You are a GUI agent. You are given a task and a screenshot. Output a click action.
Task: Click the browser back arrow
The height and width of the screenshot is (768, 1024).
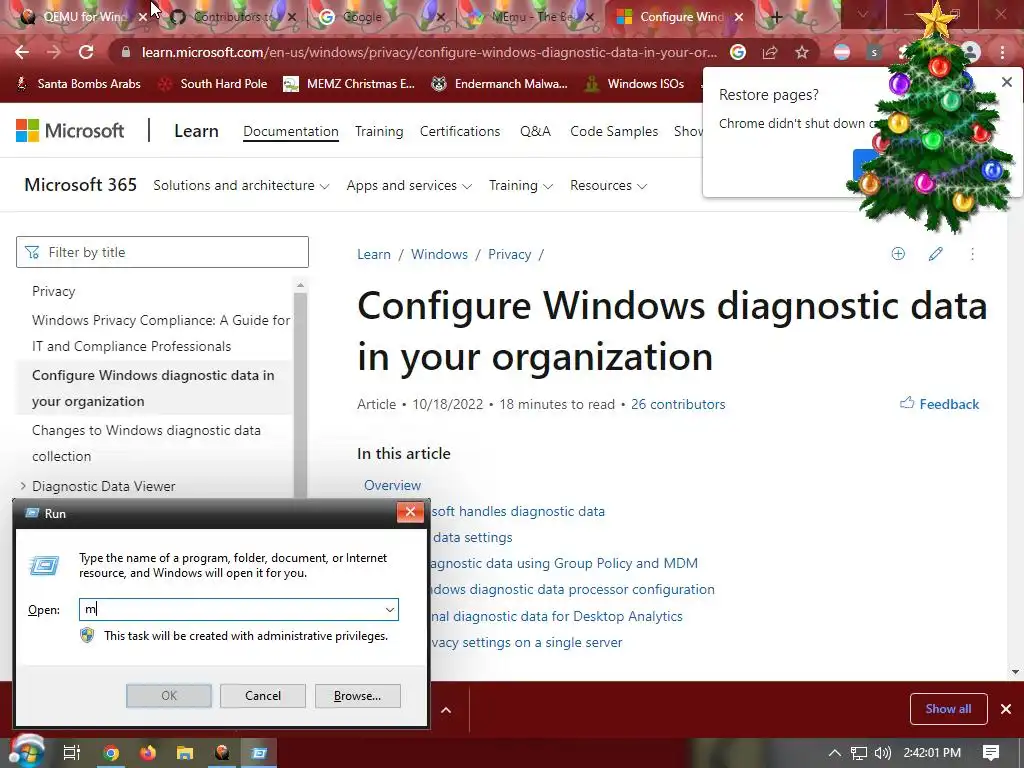(22, 52)
